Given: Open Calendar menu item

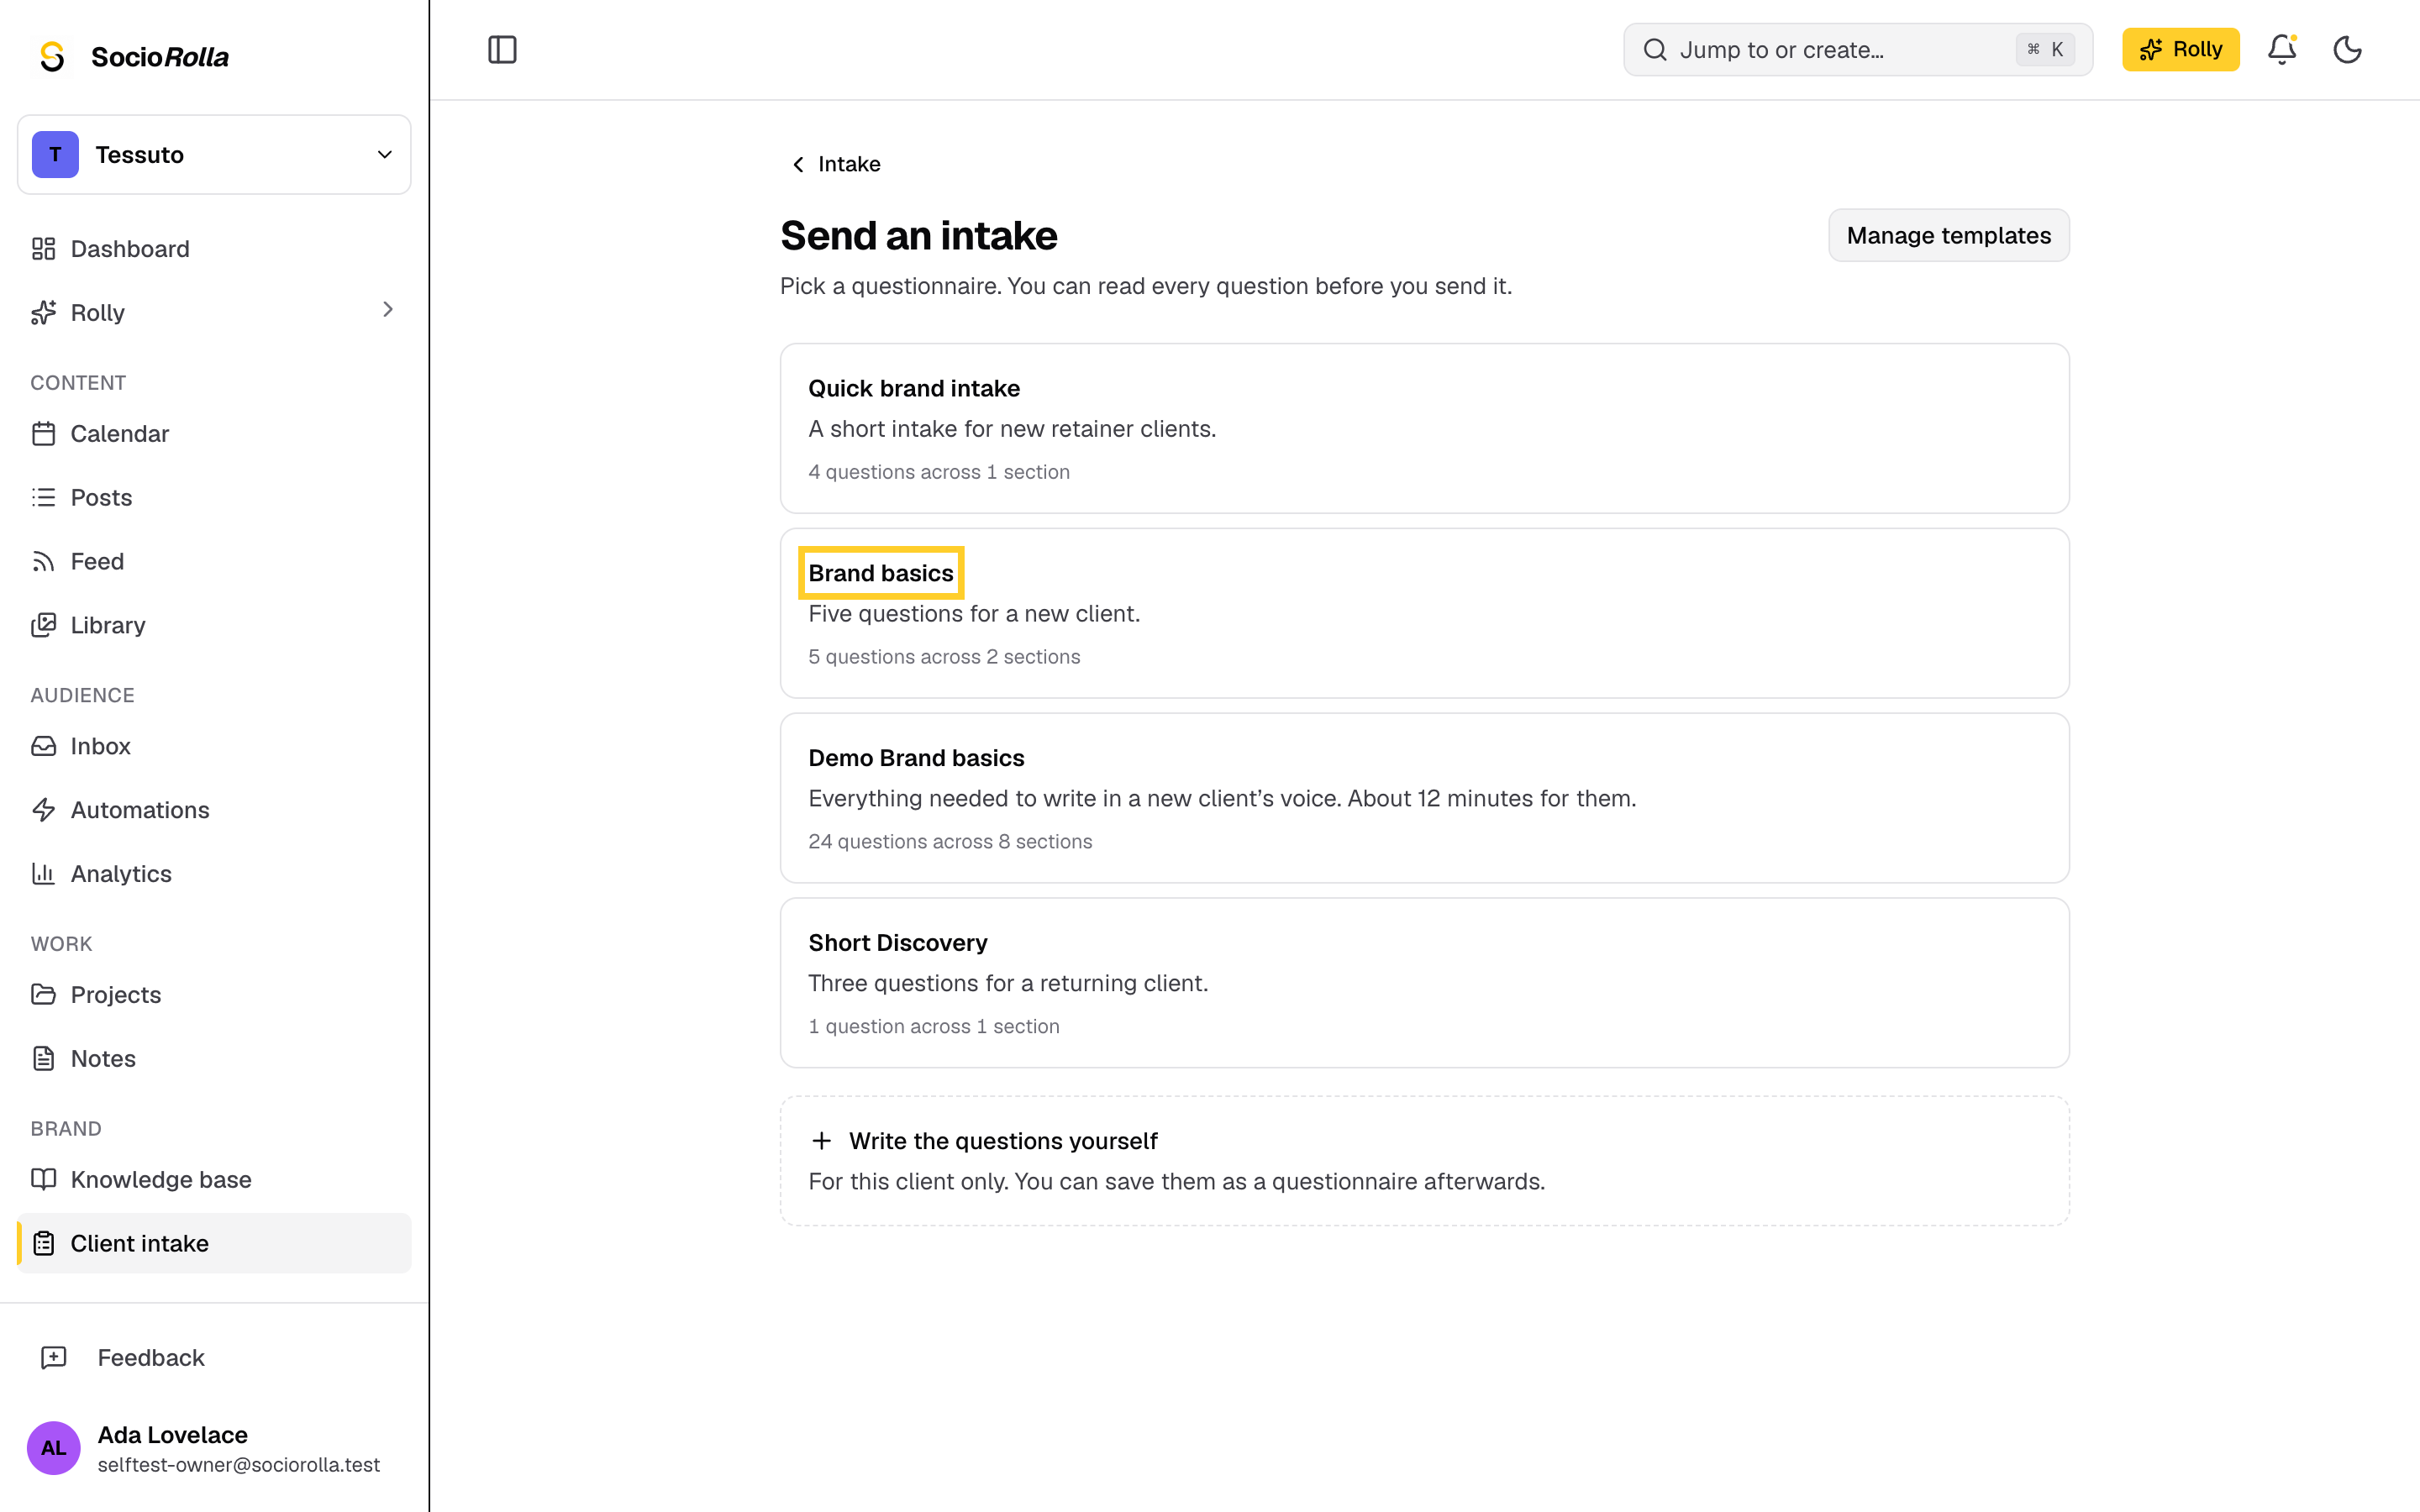Looking at the screenshot, I should point(214,434).
